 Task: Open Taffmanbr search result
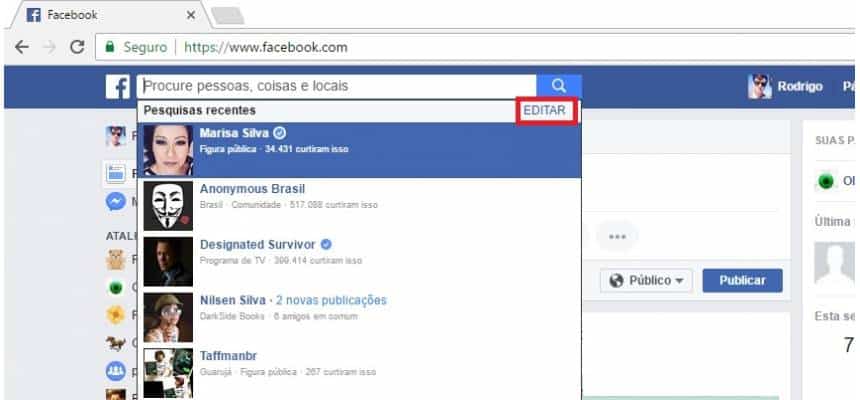click(x=359, y=372)
